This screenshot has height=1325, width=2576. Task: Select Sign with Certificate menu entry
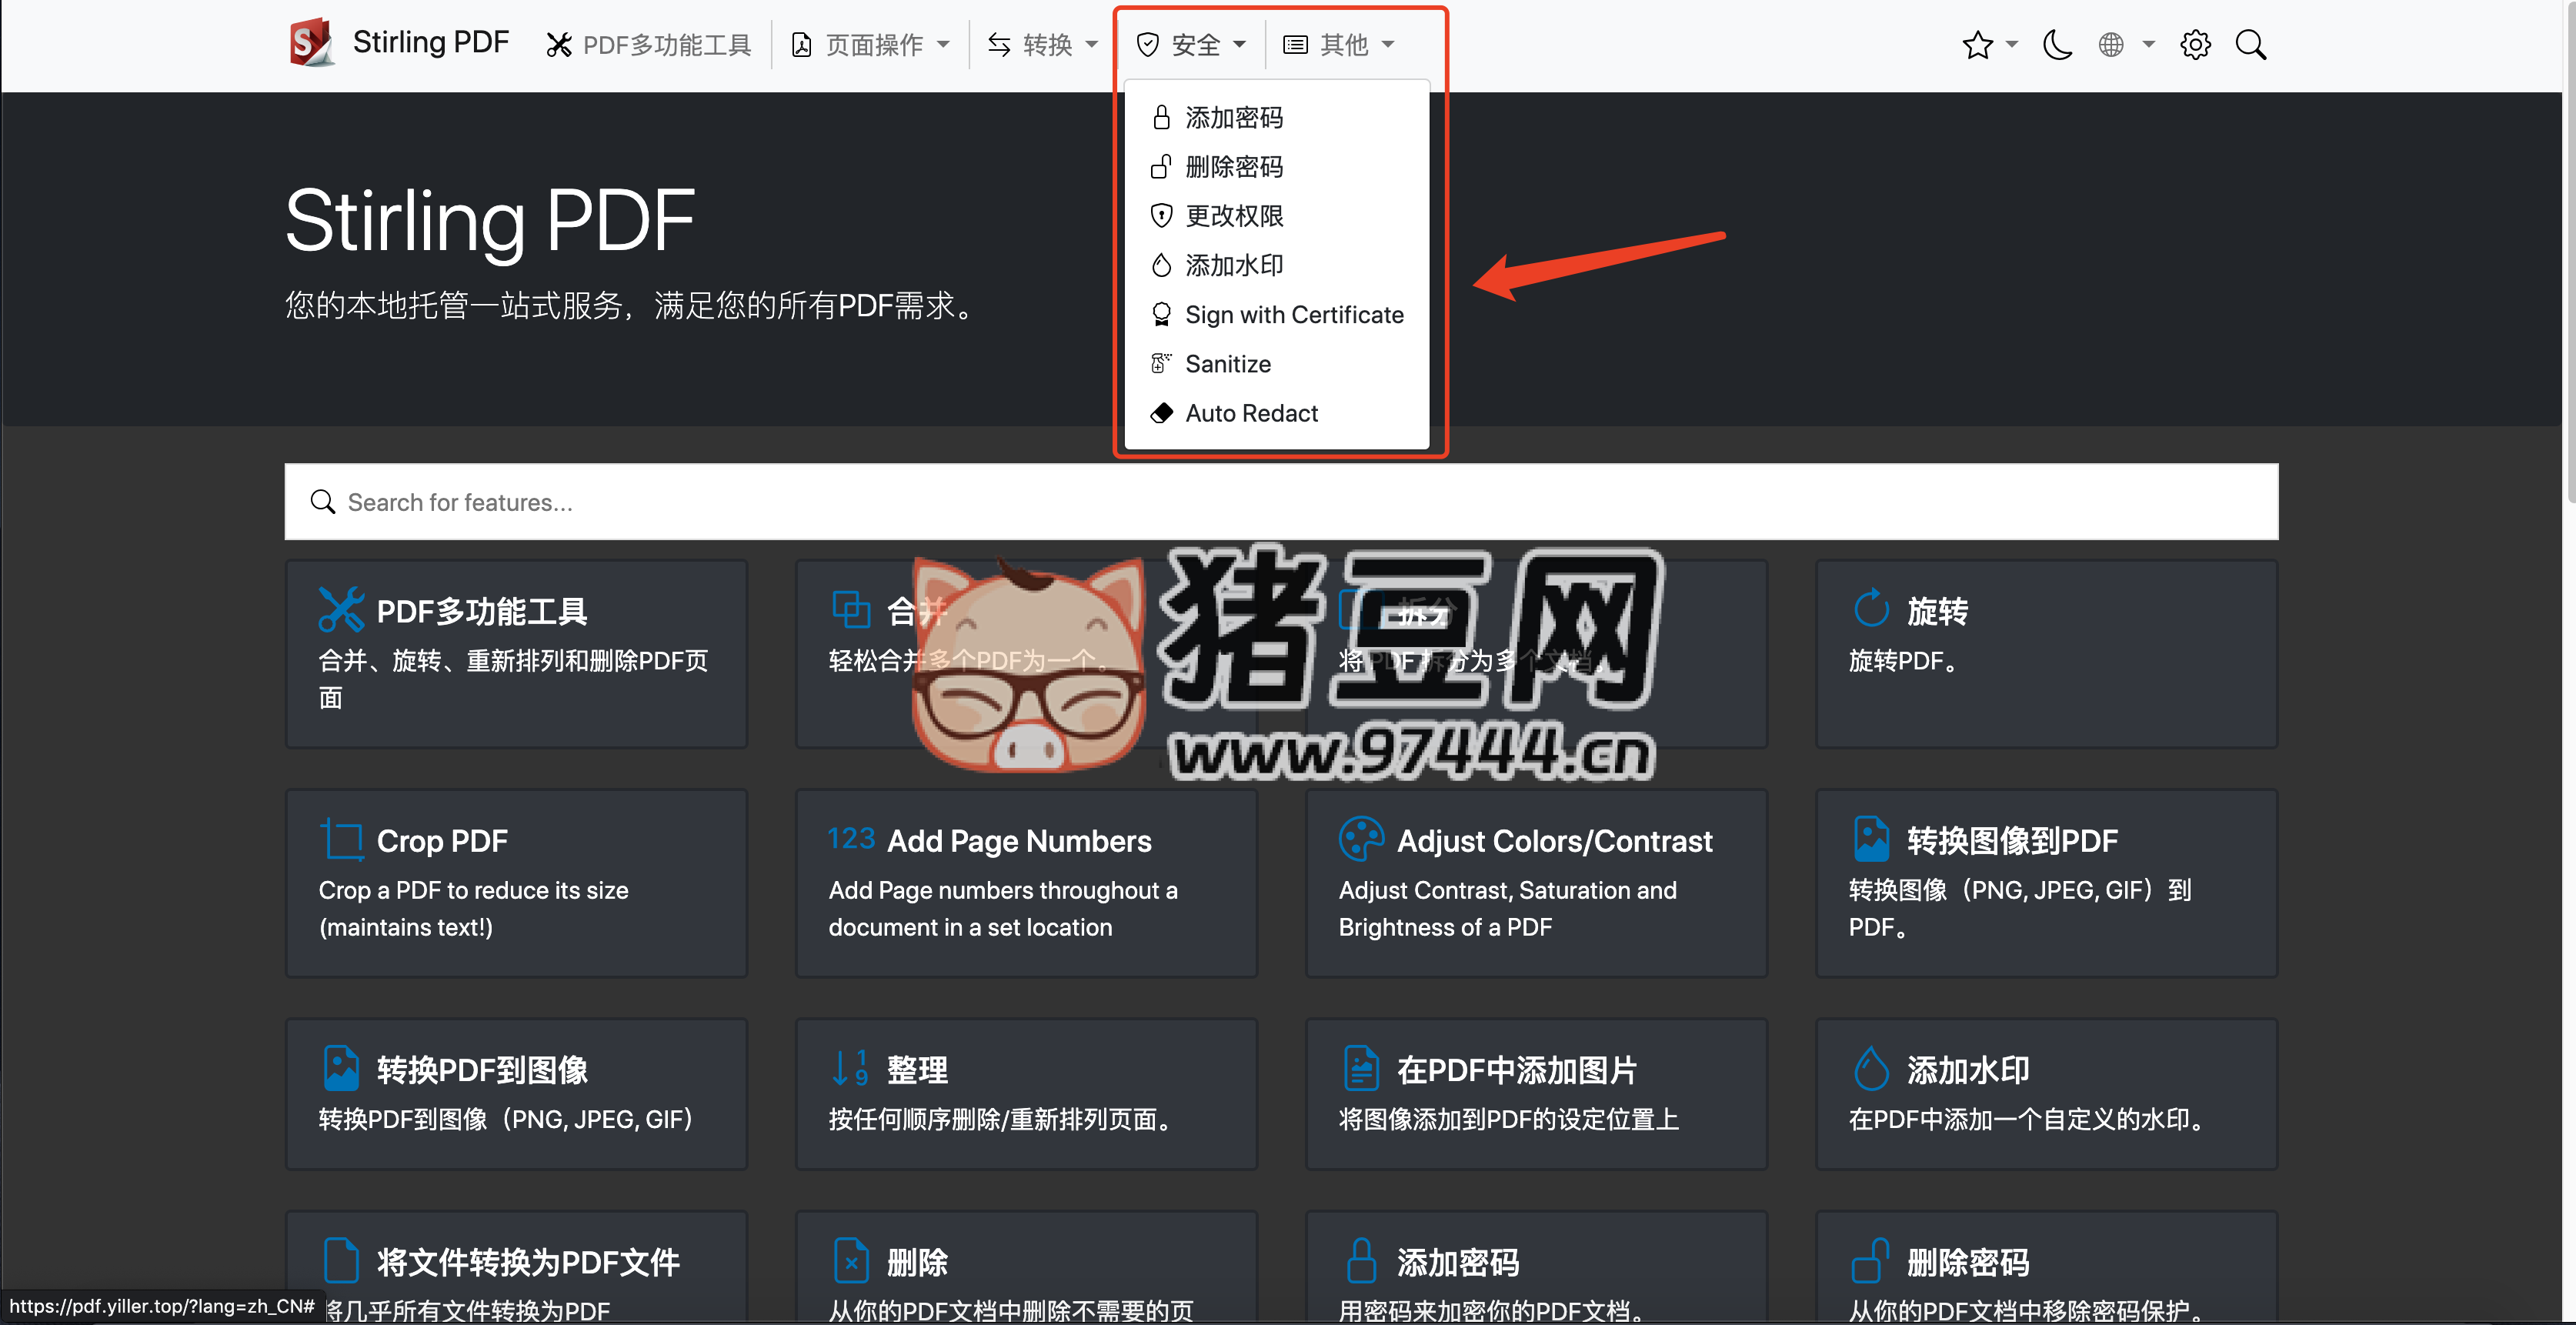pos(1293,315)
